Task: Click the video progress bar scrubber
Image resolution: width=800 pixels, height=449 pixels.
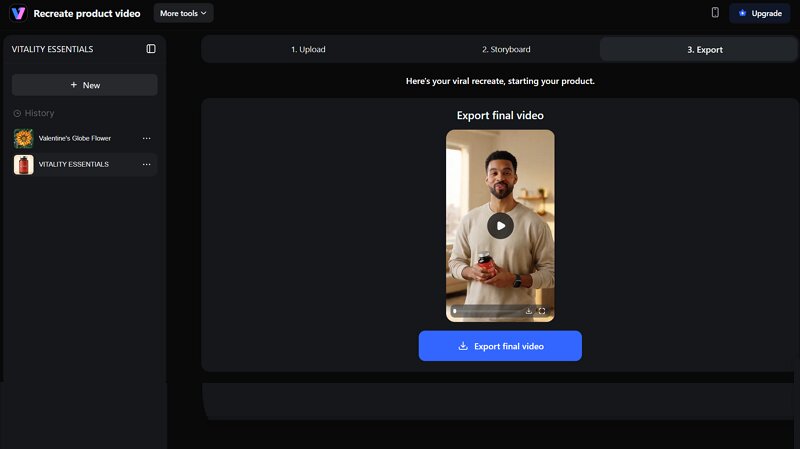Action: point(456,311)
